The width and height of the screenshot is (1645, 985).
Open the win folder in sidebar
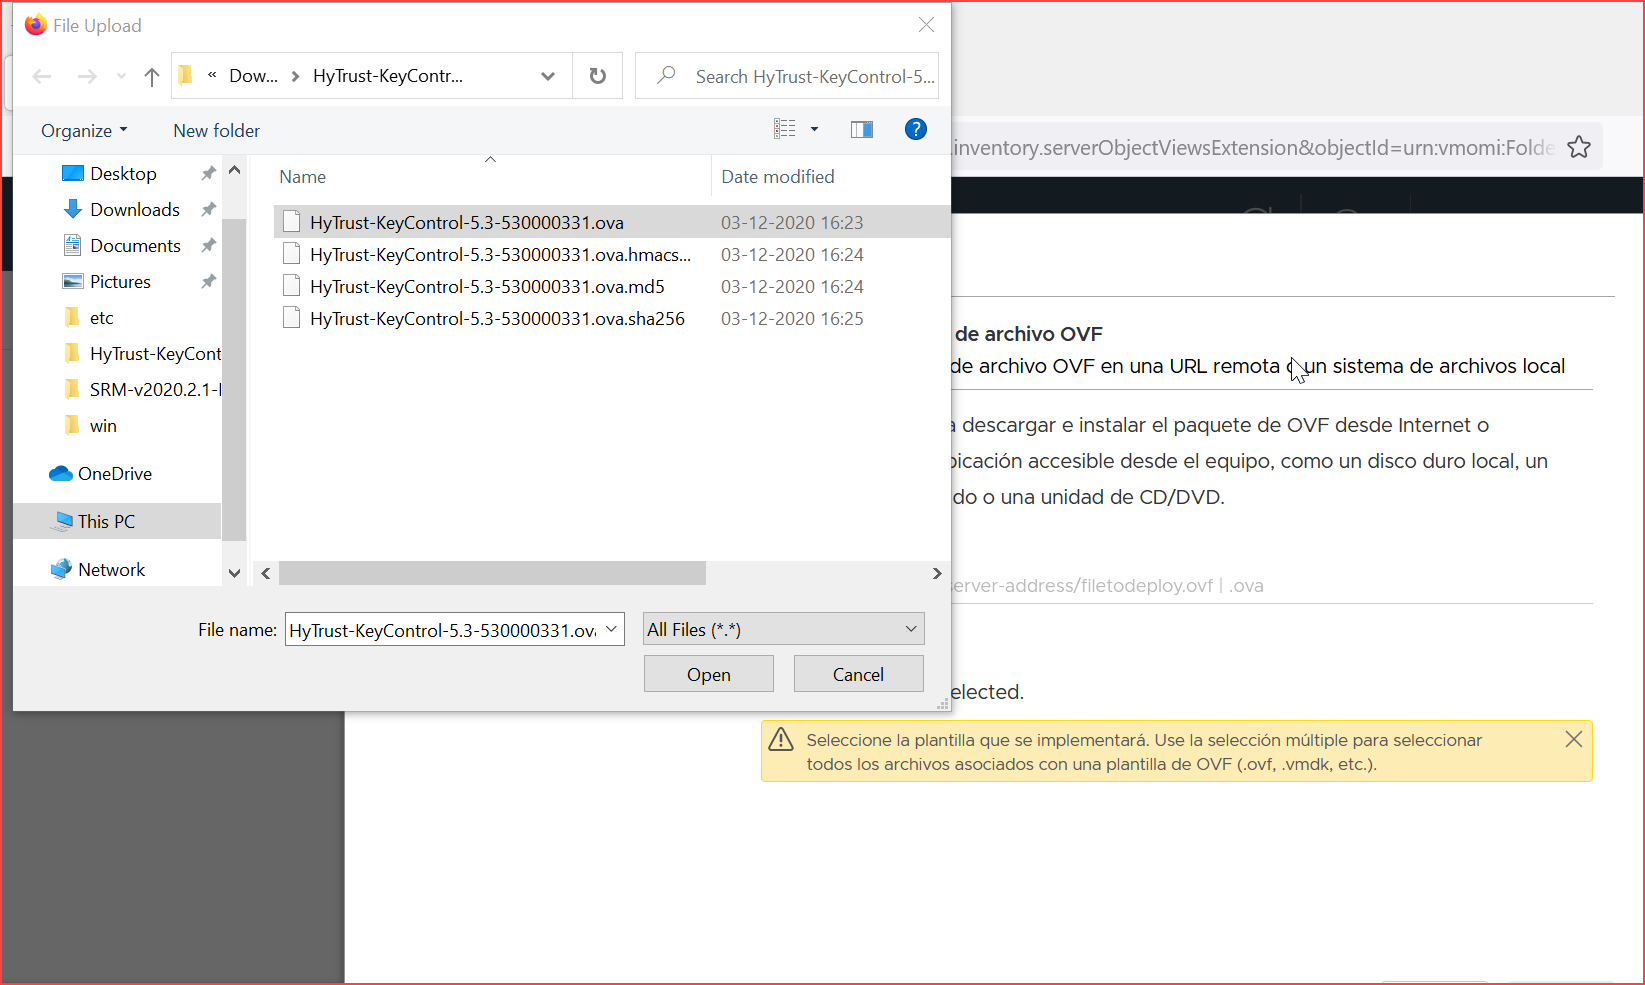tap(103, 426)
